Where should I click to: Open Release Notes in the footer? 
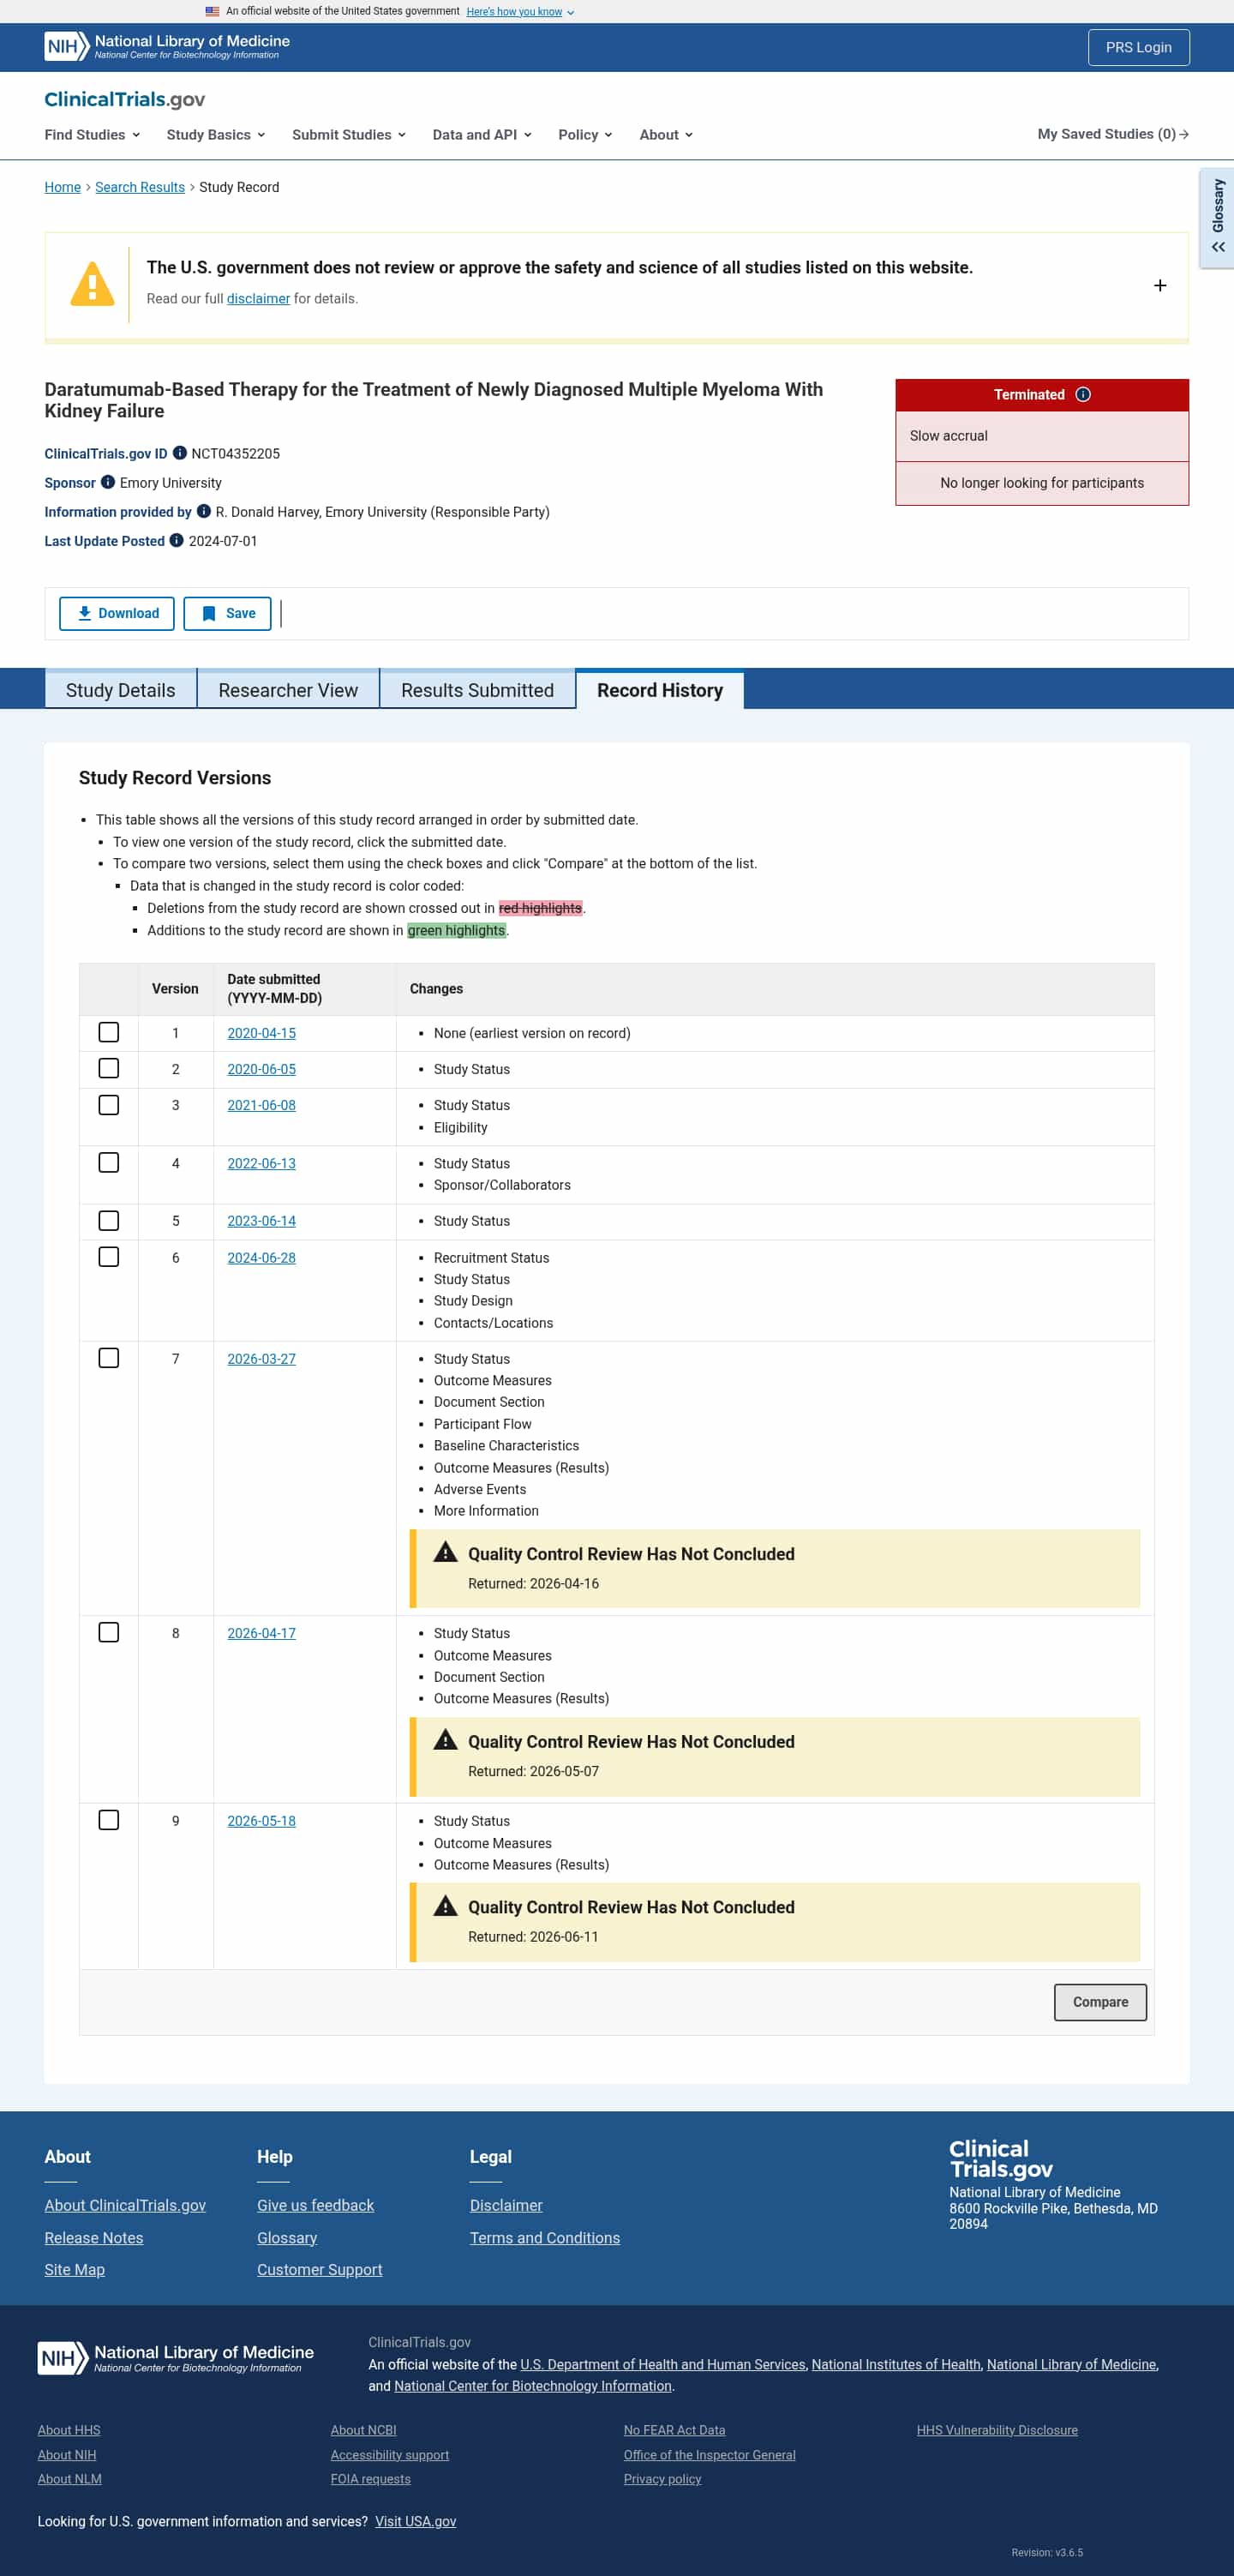tap(94, 2237)
